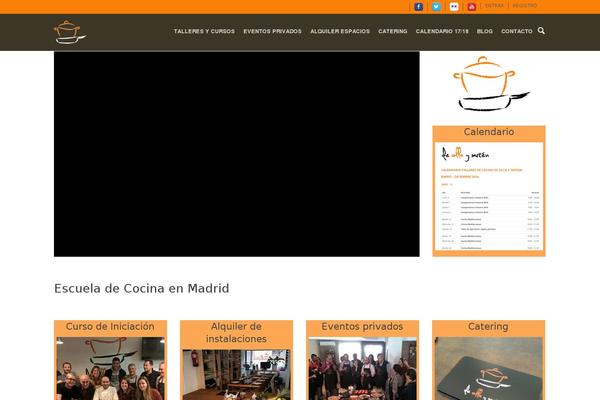Click the Curso de Iniciación group photo

pyautogui.click(x=110, y=369)
